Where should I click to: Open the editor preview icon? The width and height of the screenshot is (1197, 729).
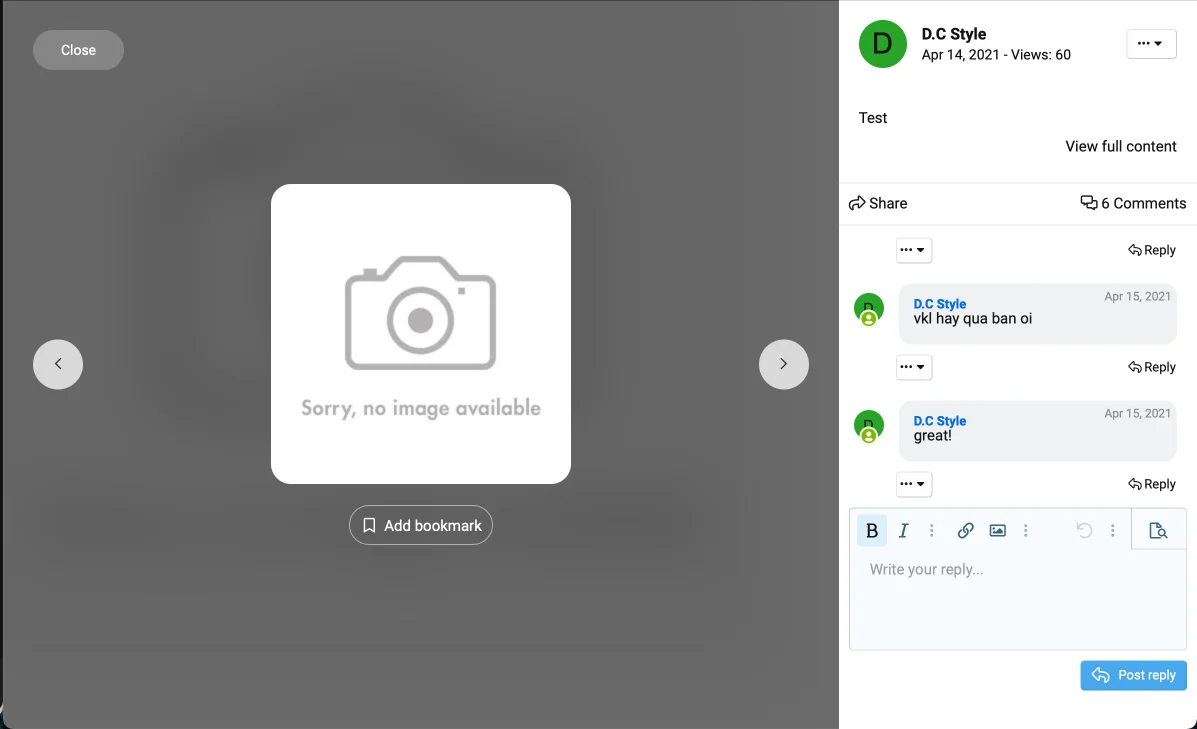1158,531
